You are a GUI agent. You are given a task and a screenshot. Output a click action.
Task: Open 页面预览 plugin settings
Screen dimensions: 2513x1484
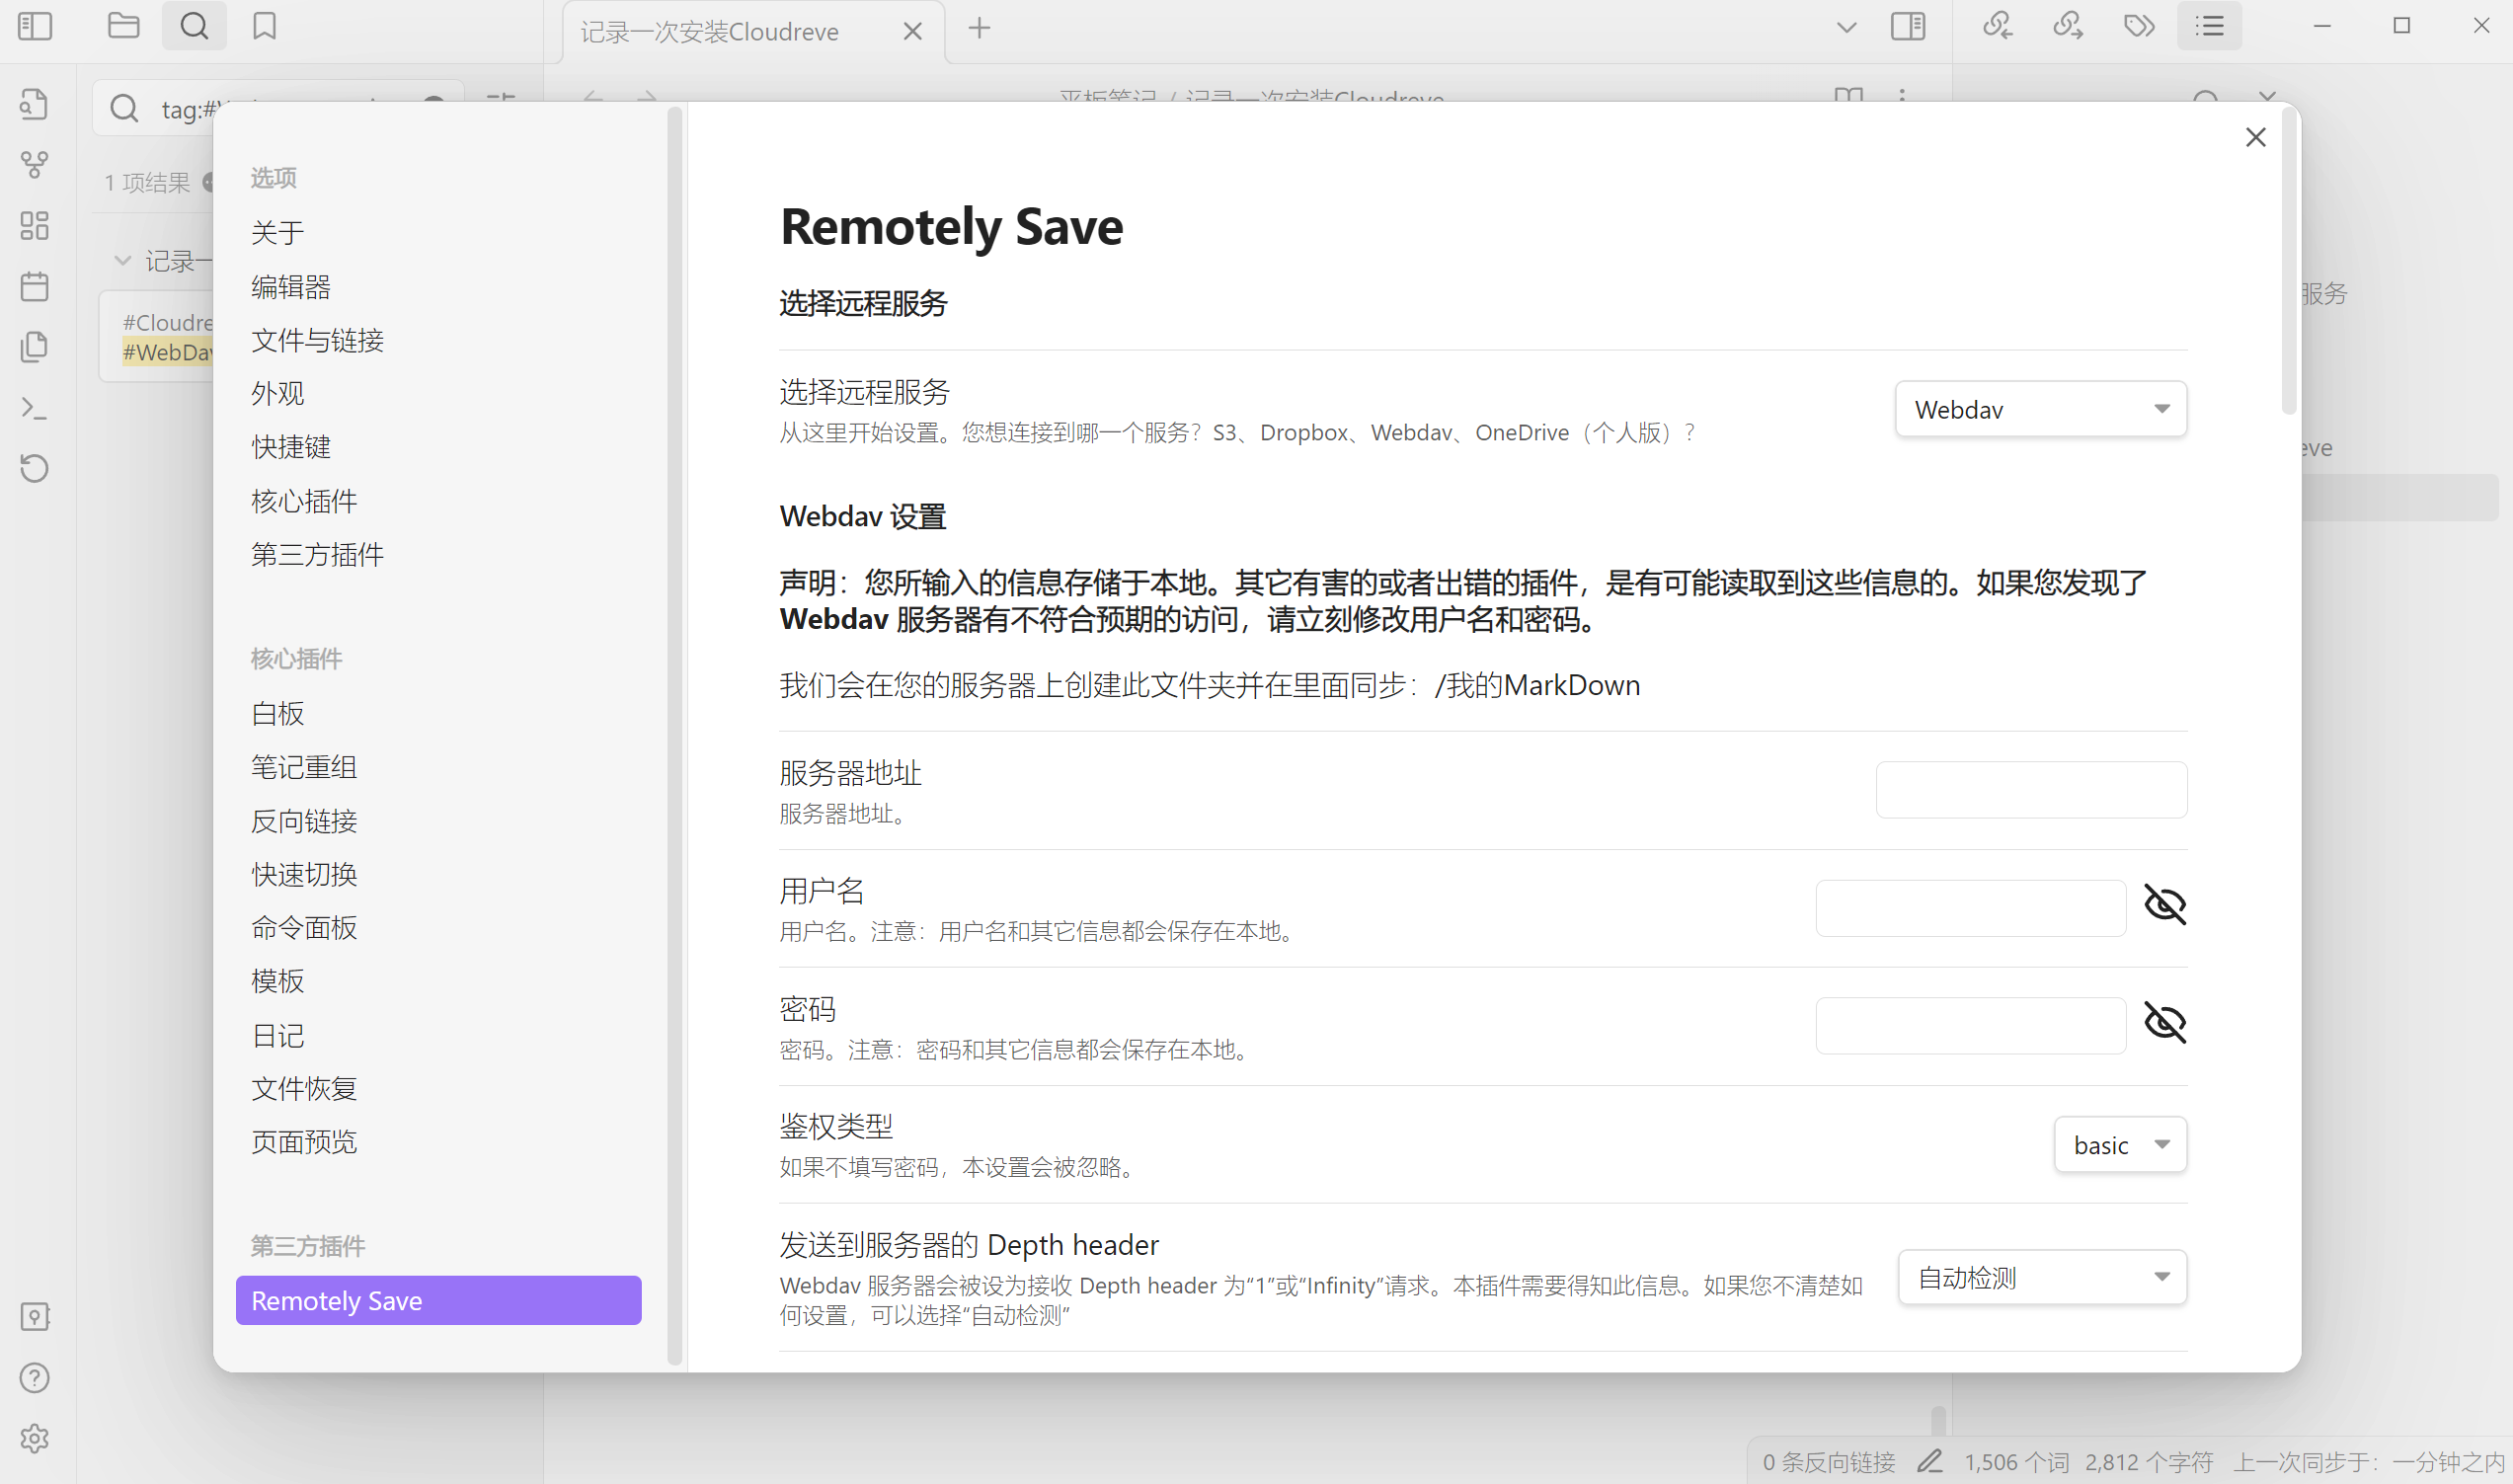[304, 1142]
